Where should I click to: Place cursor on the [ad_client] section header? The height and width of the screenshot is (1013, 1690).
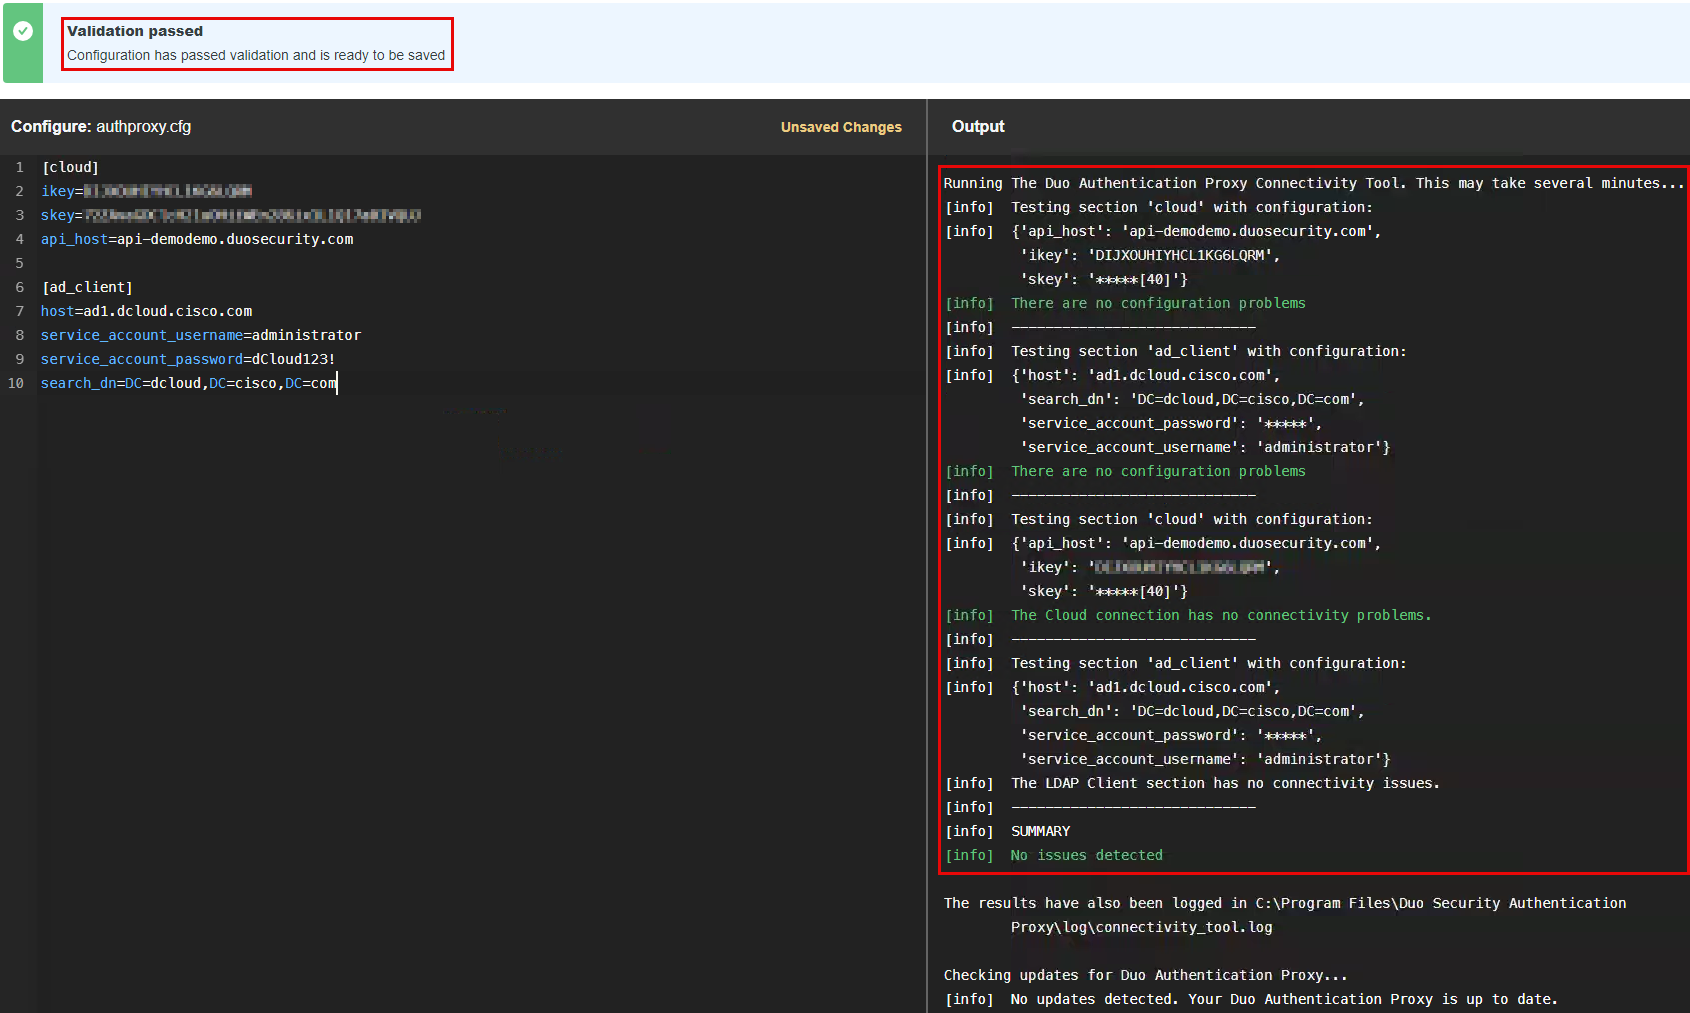pos(86,287)
